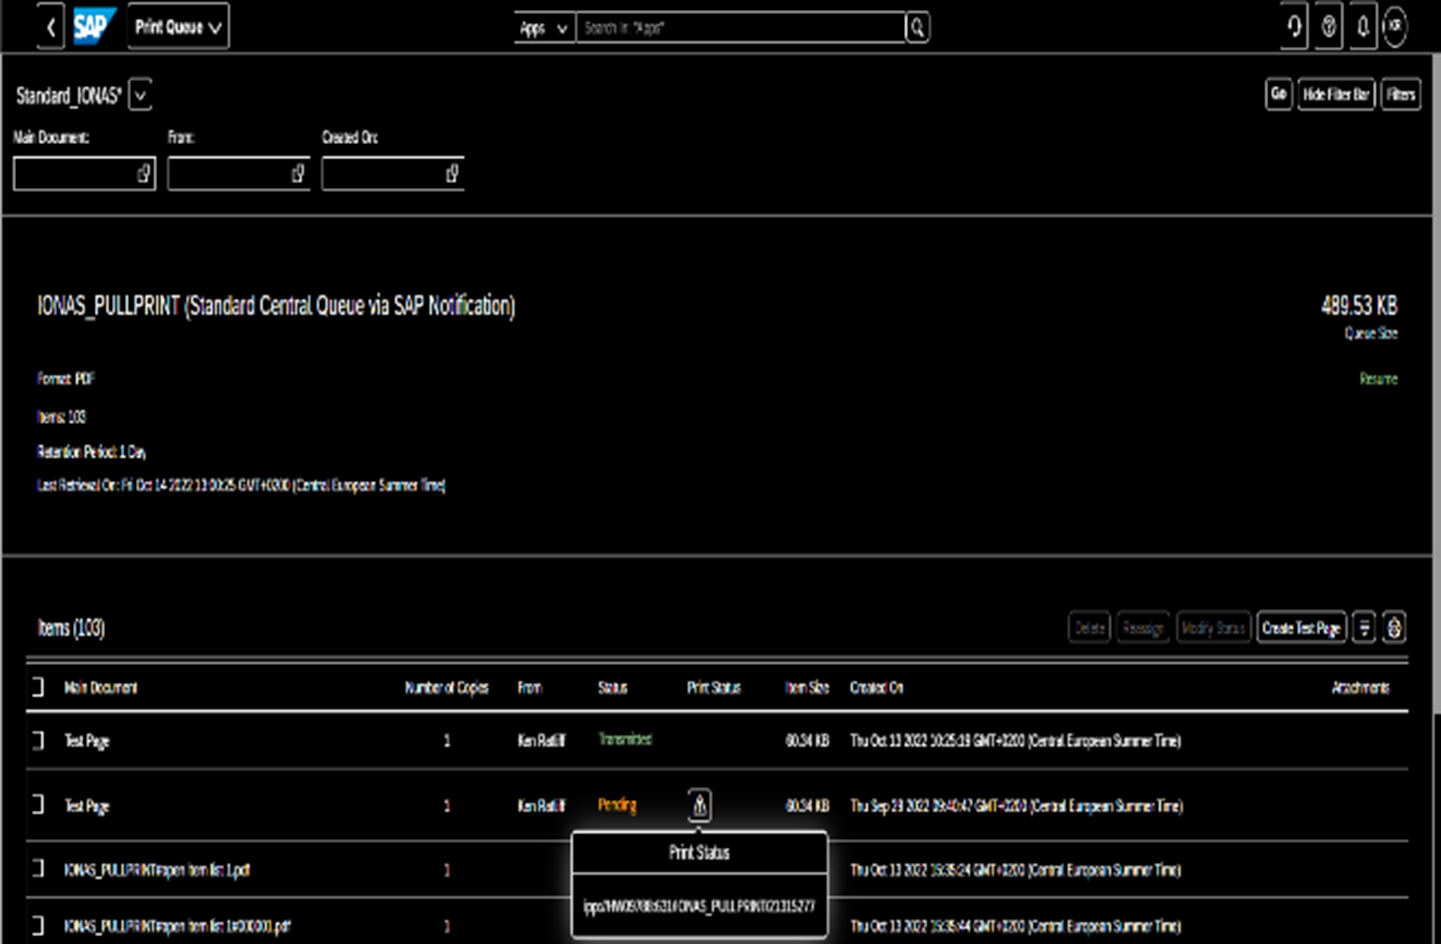The width and height of the screenshot is (1441, 944).
Task: Click the Item Size column header
Action: pos(807,688)
